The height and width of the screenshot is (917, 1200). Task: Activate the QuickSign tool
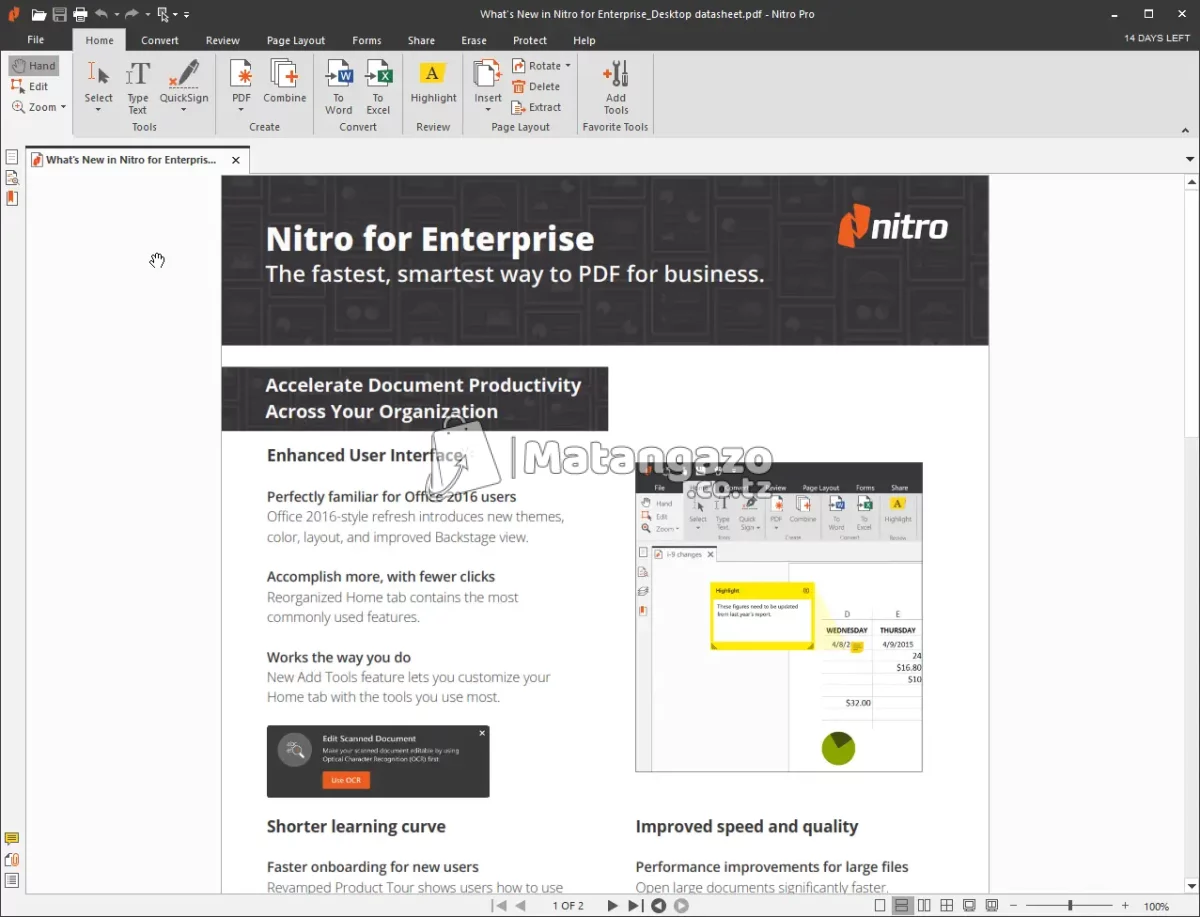pos(183,80)
